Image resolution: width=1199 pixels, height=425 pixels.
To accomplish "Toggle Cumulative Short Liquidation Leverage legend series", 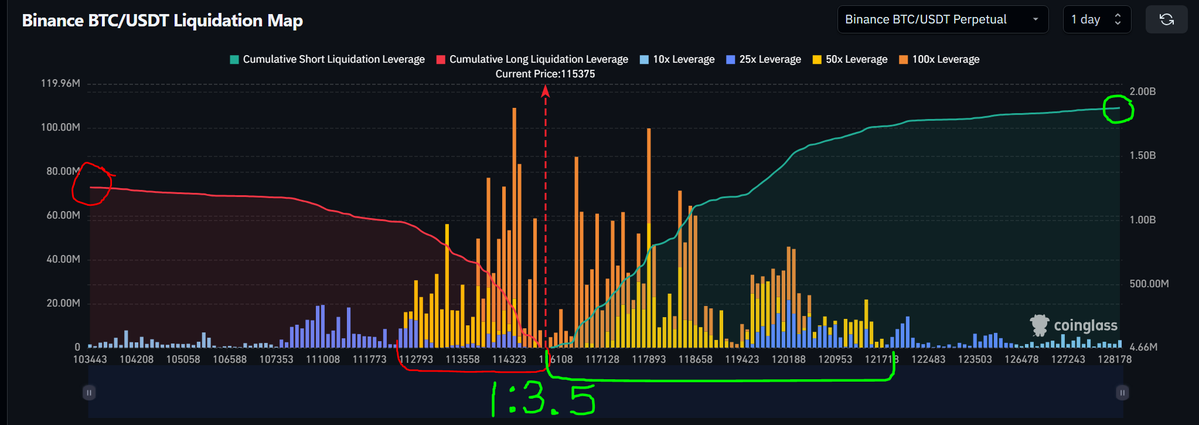I will (327, 59).
